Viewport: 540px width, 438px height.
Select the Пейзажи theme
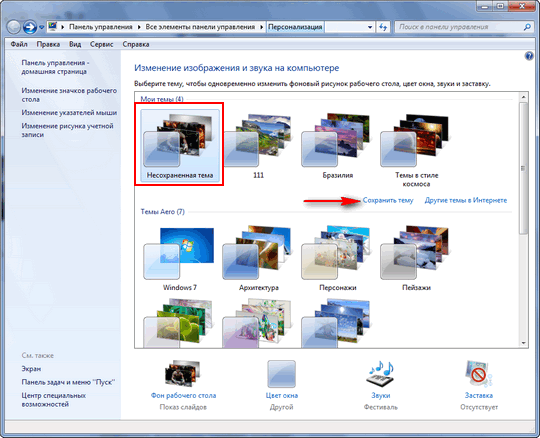pyautogui.click(x=416, y=258)
